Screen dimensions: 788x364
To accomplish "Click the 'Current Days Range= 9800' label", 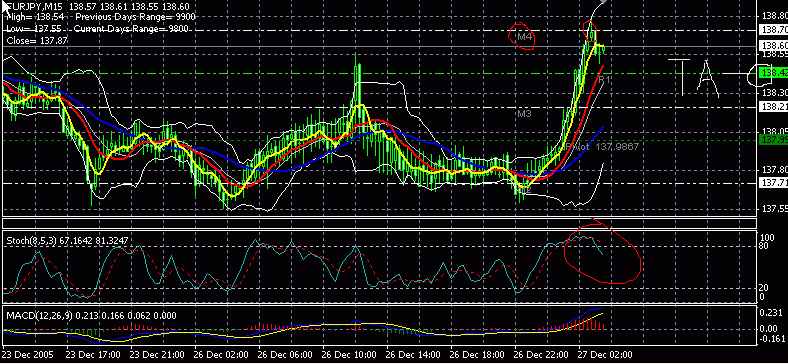I will pyautogui.click(x=131, y=29).
